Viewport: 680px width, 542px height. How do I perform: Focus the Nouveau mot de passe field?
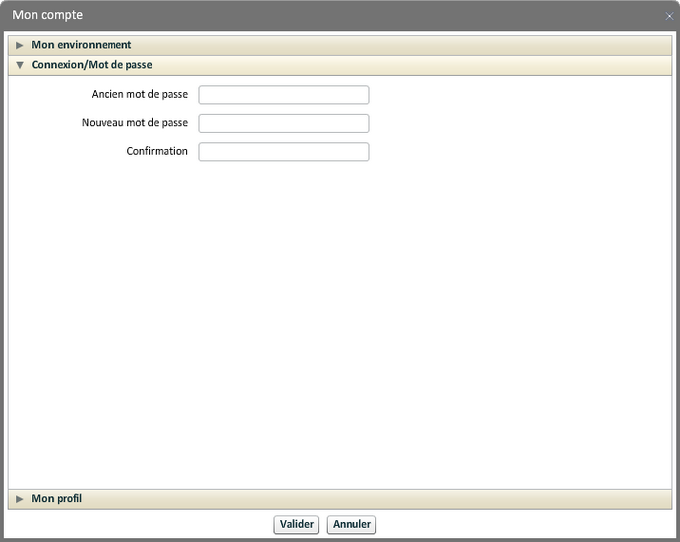coord(284,123)
